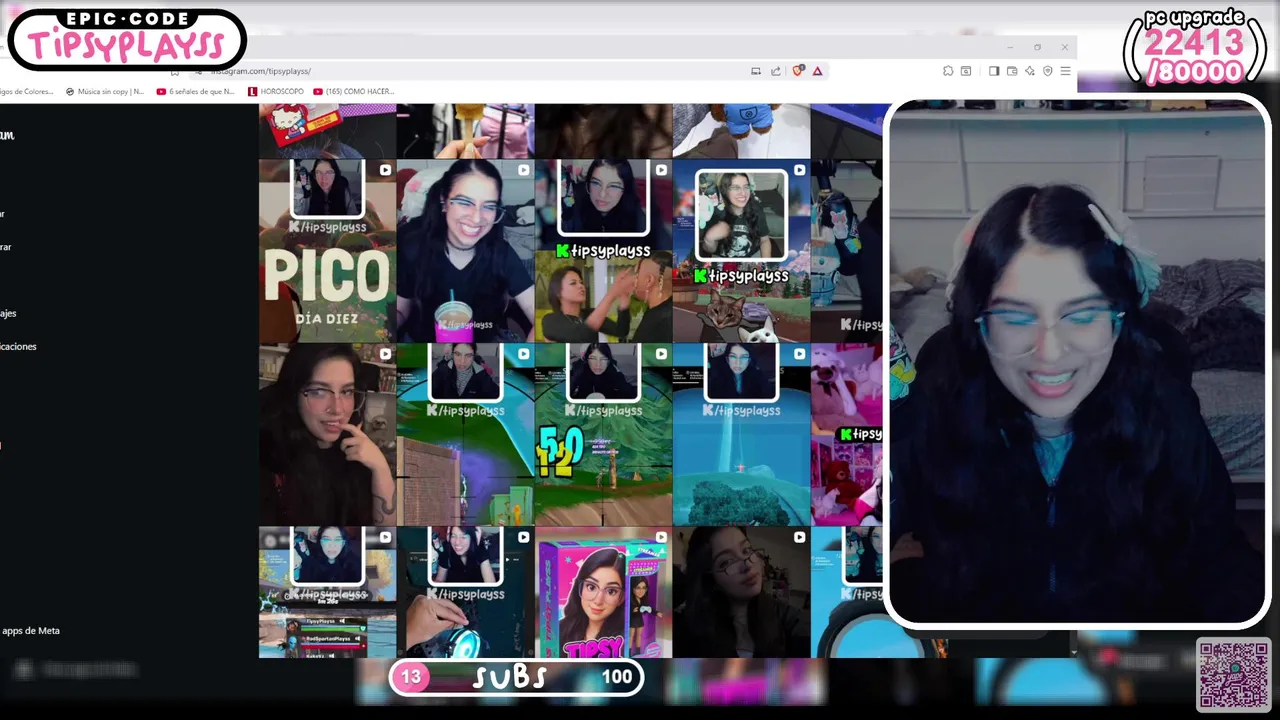Open the Fortnite brick wall reel thumbnail
Viewport: 1280px width, 720px height.
click(465, 434)
